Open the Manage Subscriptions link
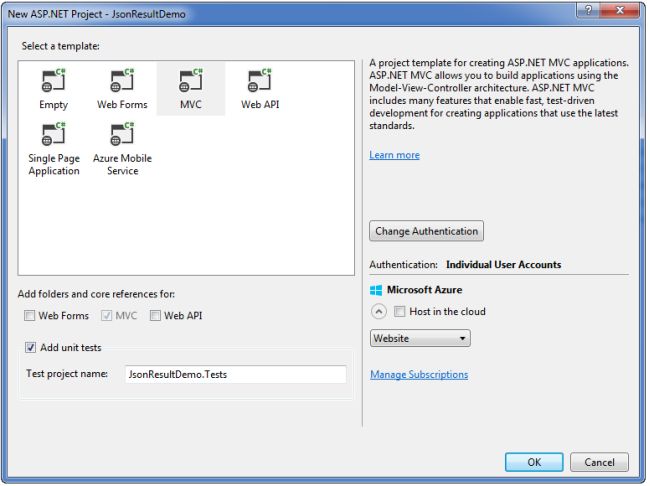Viewport: 650px width, 486px height. pos(419,374)
